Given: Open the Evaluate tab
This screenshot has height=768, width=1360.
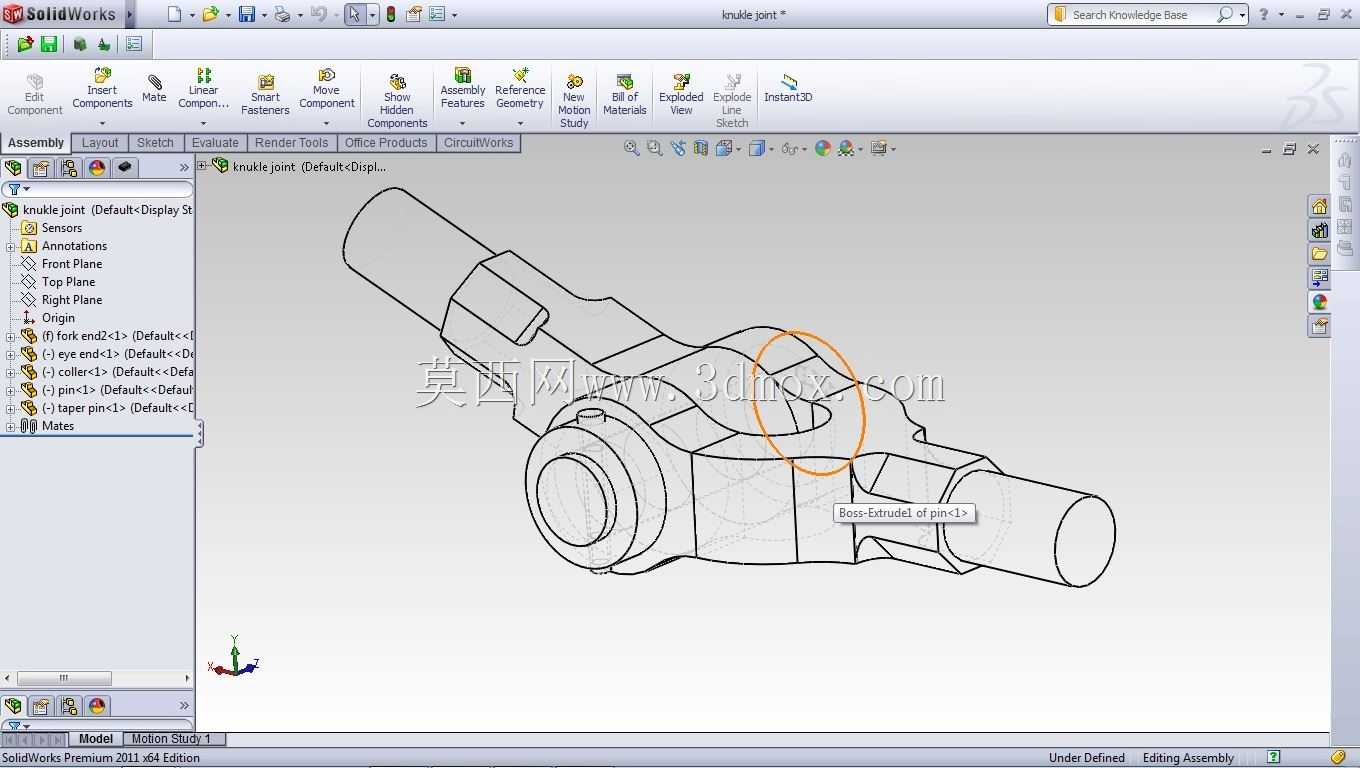Looking at the screenshot, I should click(x=215, y=143).
